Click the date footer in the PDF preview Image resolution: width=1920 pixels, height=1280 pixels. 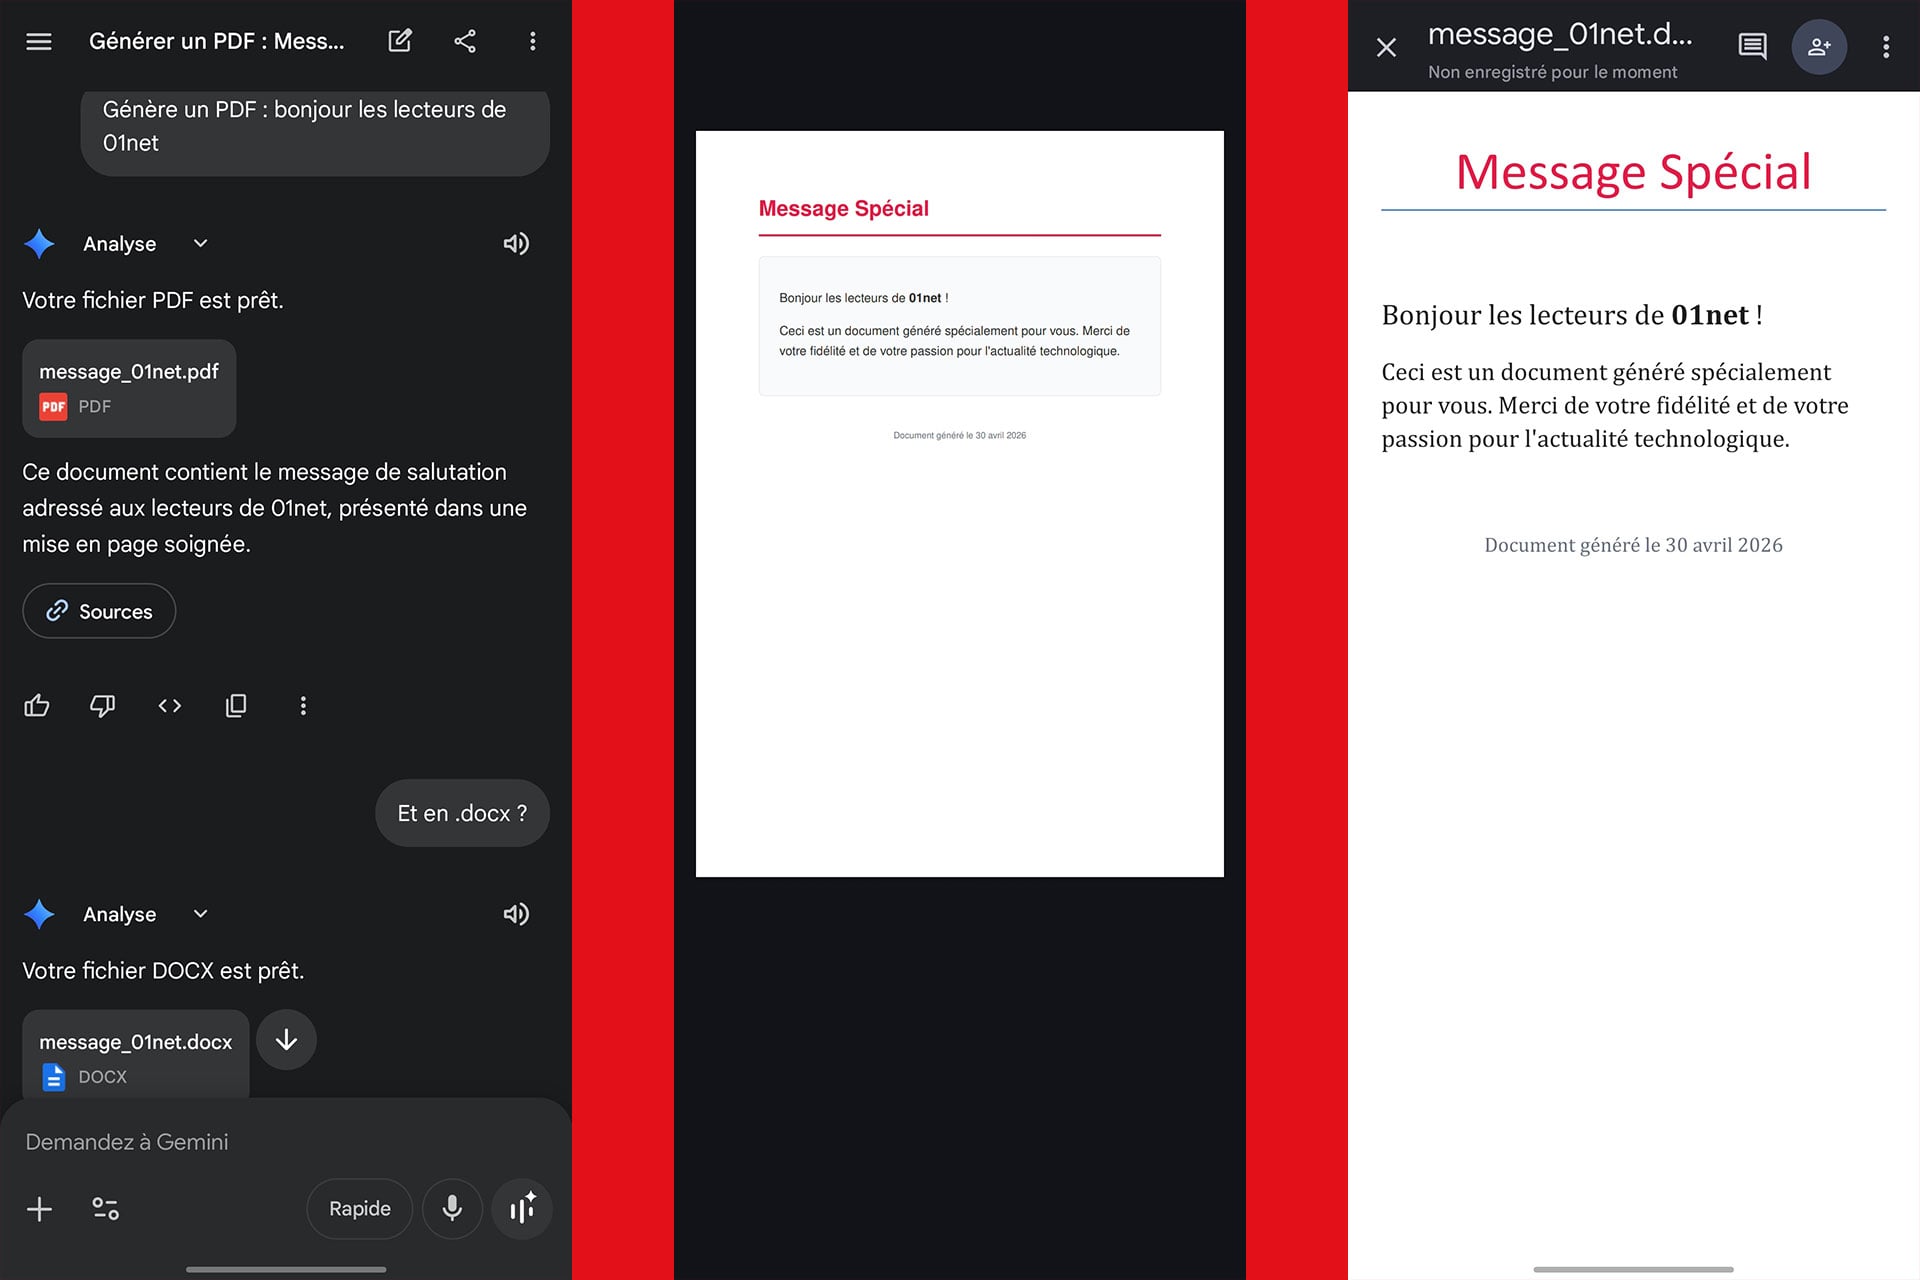point(960,435)
